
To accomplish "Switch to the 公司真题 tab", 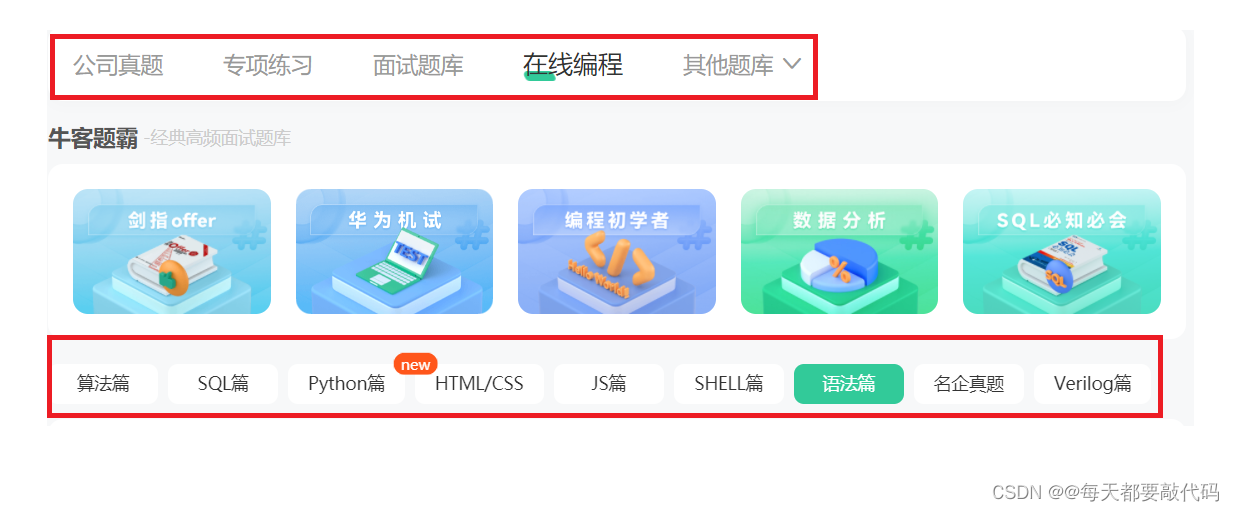I will tap(118, 66).
